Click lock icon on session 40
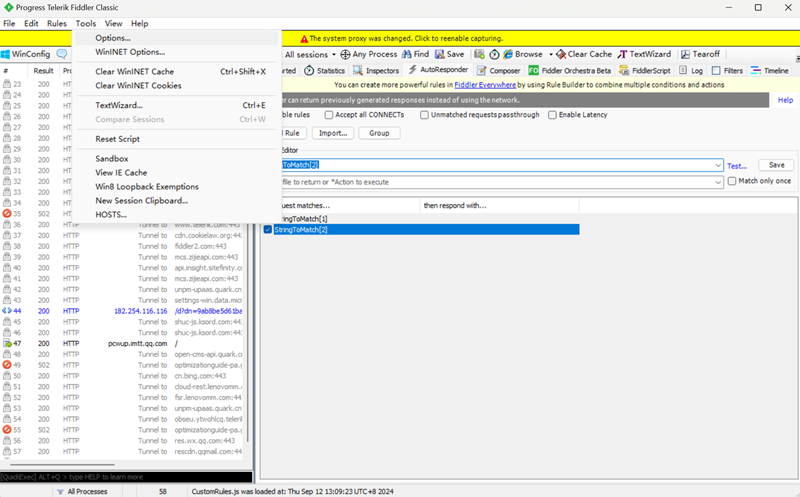The image size is (800, 497). [7, 268]
